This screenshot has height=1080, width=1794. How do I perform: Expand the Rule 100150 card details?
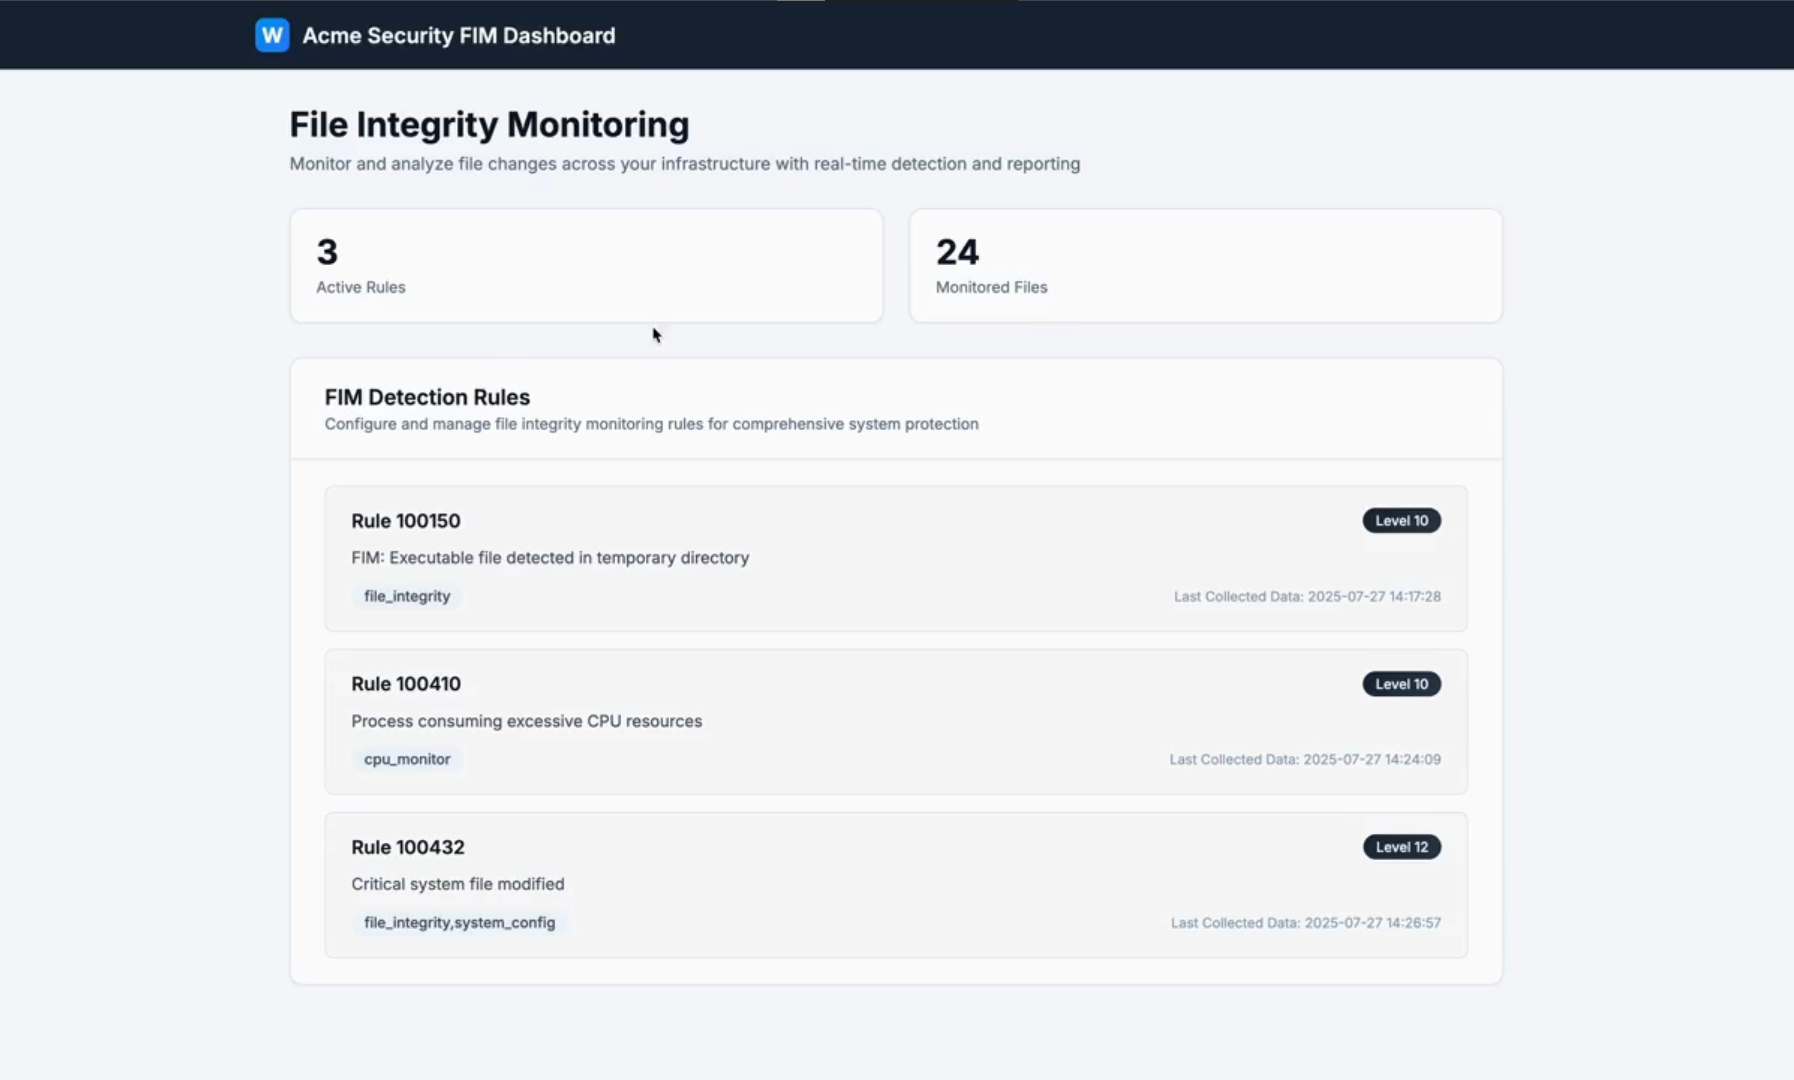pos(405,520)
